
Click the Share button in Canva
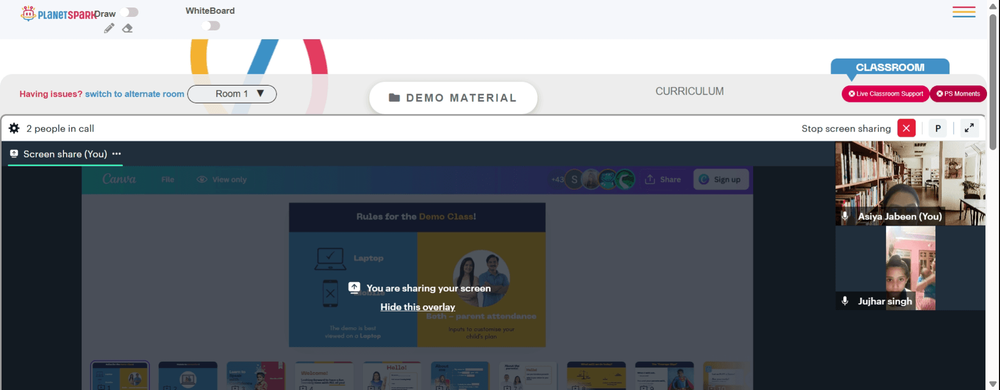tap(663, 180)
